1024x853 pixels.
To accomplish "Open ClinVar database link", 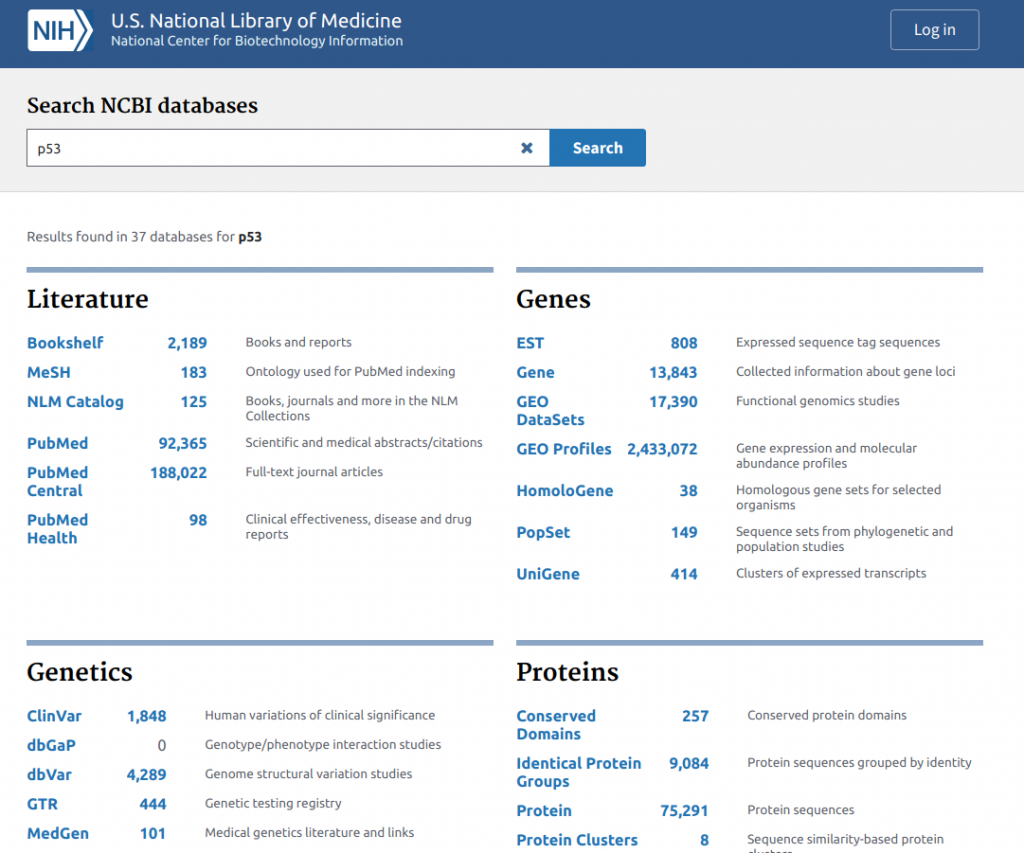I will (54, 716).
